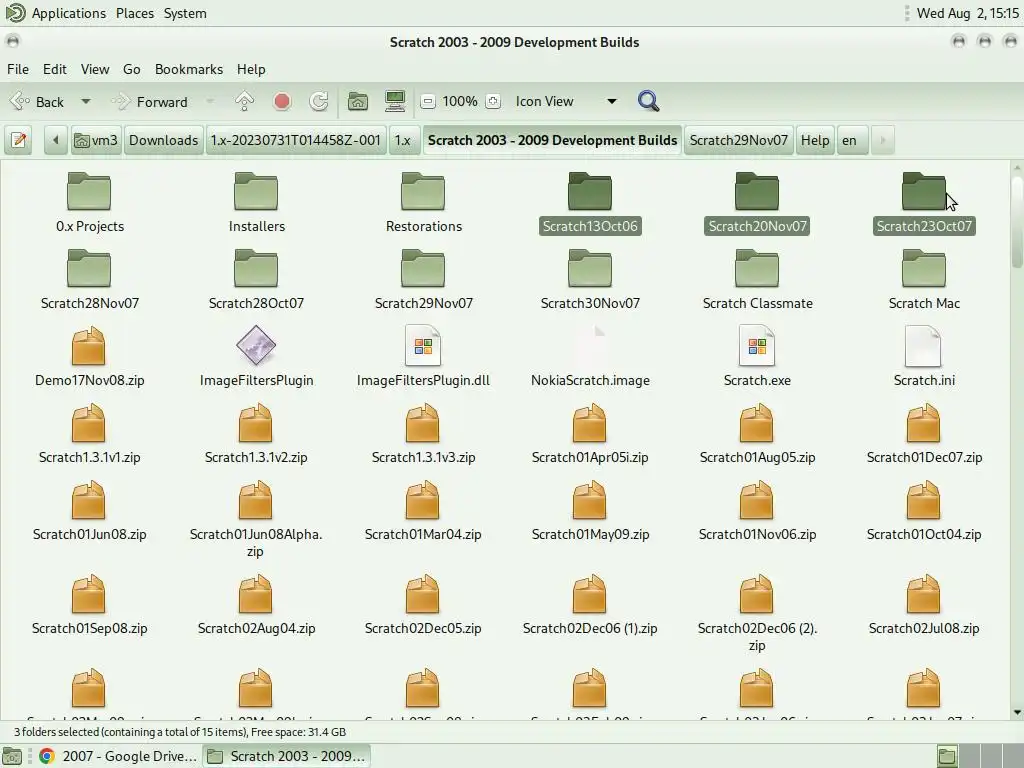Switch to 2007 - Google Drive taskbar window
This screenshot has width=1024, height=768.
[x=118, y=756]
